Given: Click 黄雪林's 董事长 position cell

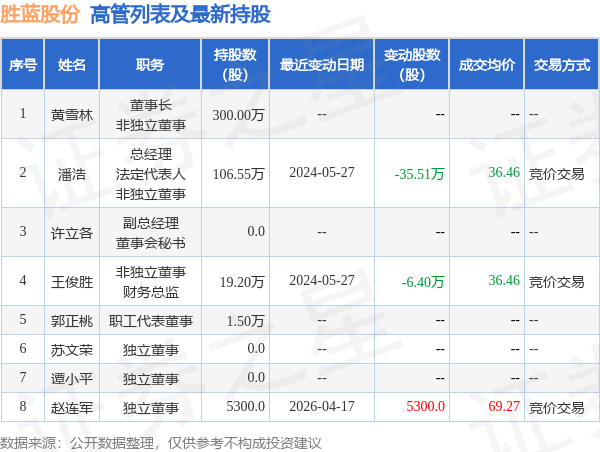Looking at the screenshot, I should coord(150,115).
